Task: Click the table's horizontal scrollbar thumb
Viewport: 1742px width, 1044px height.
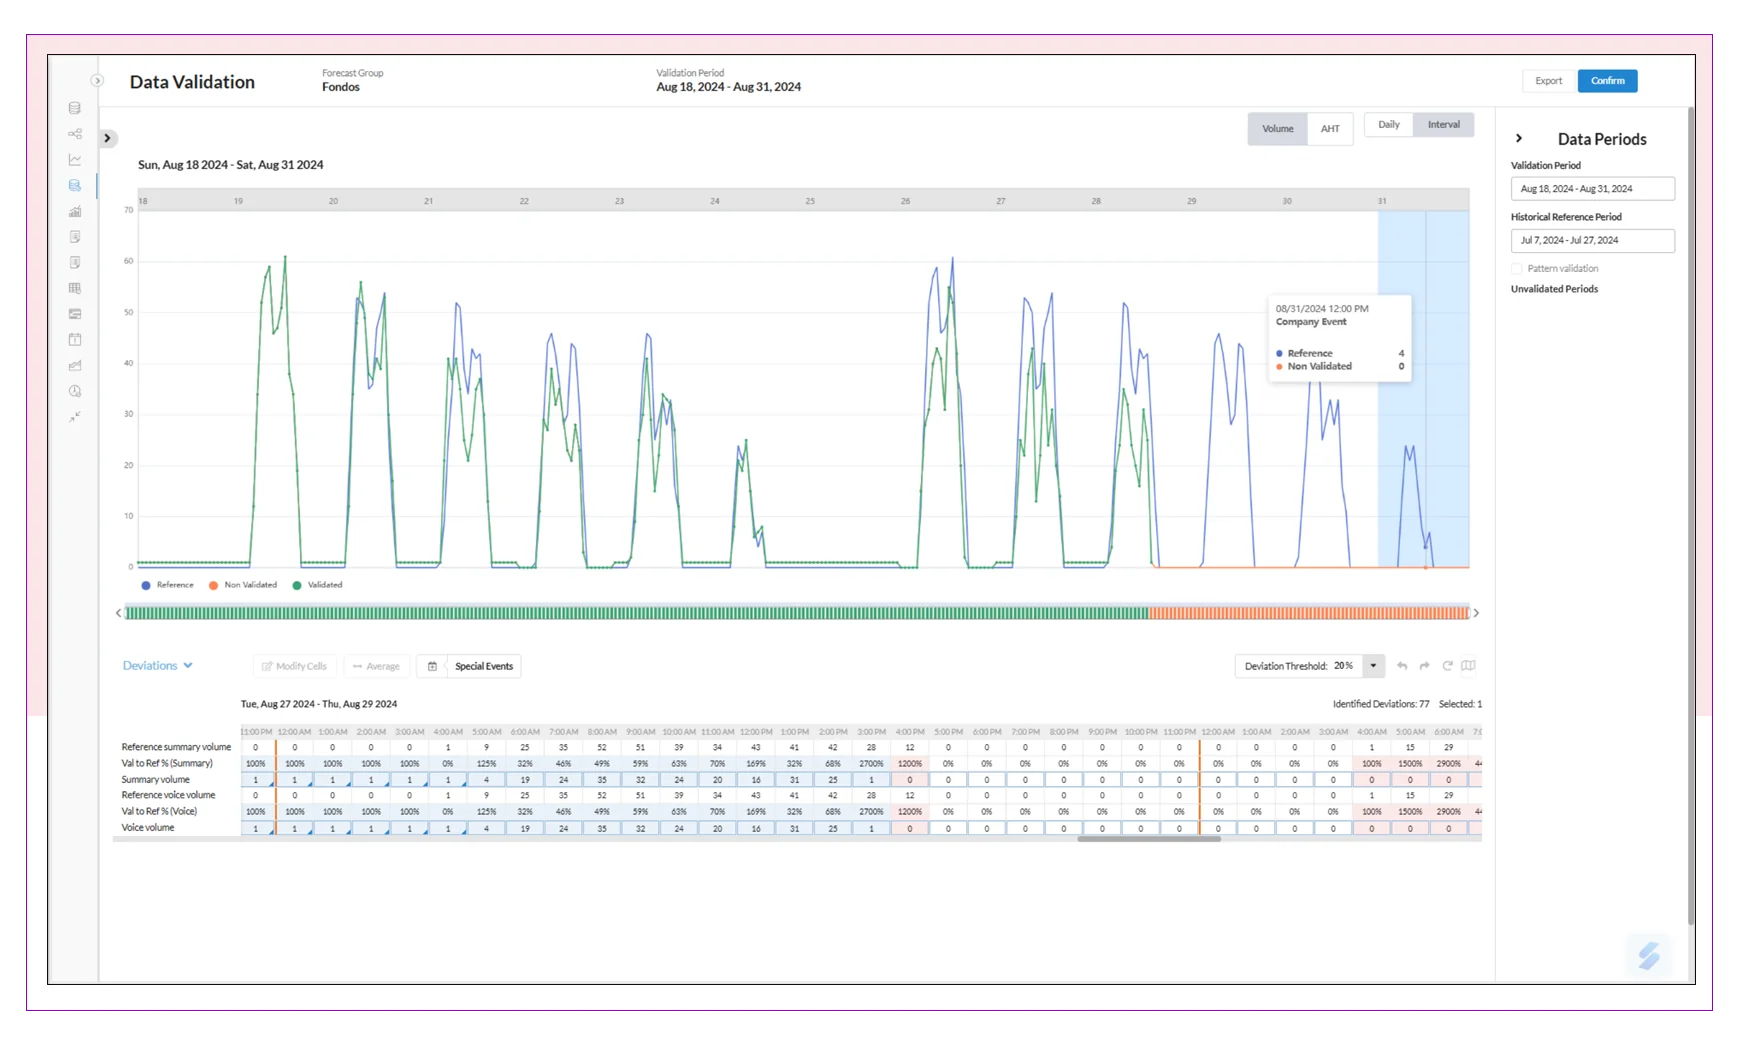Action: point(1149,839)
